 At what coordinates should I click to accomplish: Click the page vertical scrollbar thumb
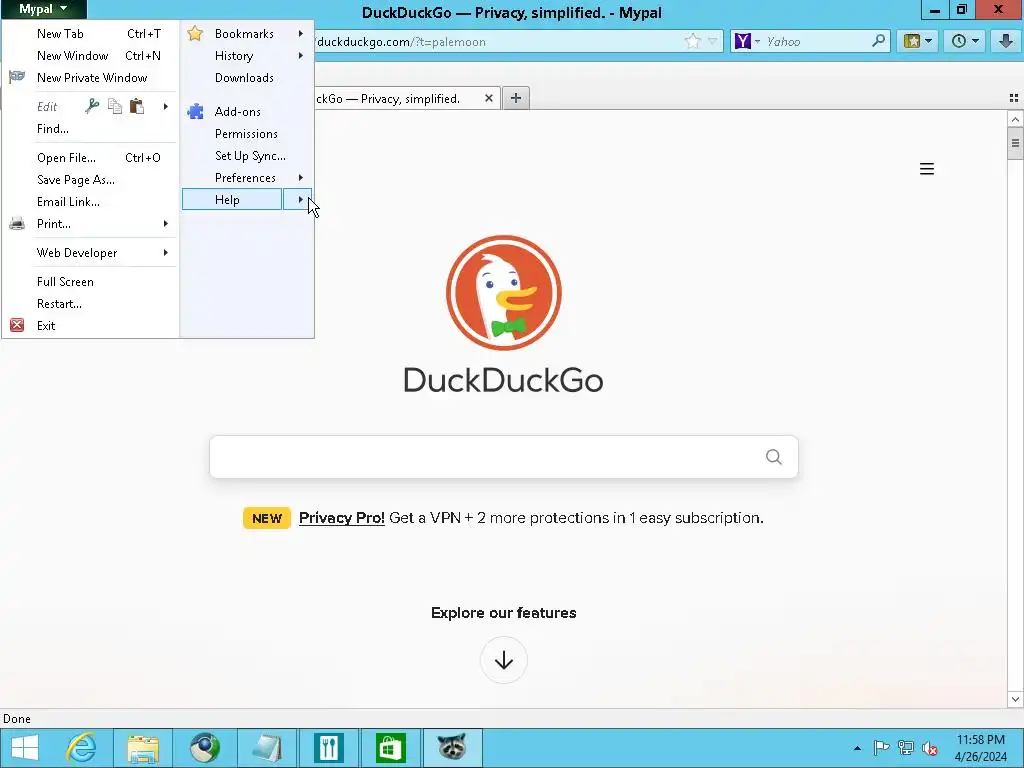click(1015, 144)
